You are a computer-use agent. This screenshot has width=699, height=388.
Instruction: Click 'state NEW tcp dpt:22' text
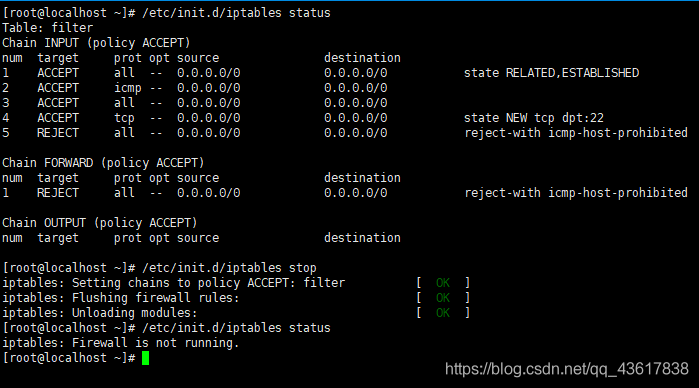coord(534,118)
